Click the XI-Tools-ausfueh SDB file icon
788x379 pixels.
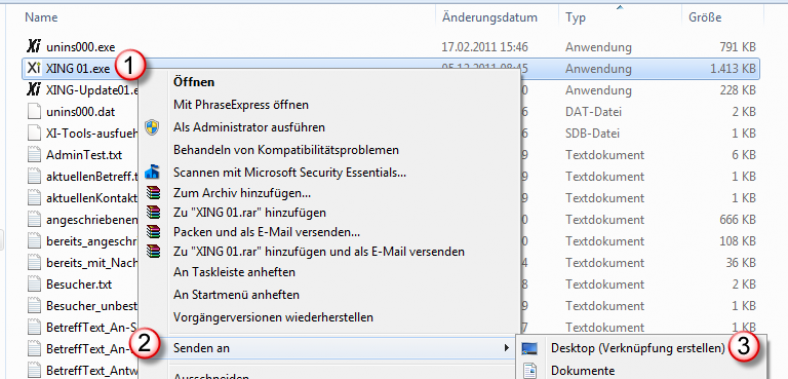click(34, 133)
